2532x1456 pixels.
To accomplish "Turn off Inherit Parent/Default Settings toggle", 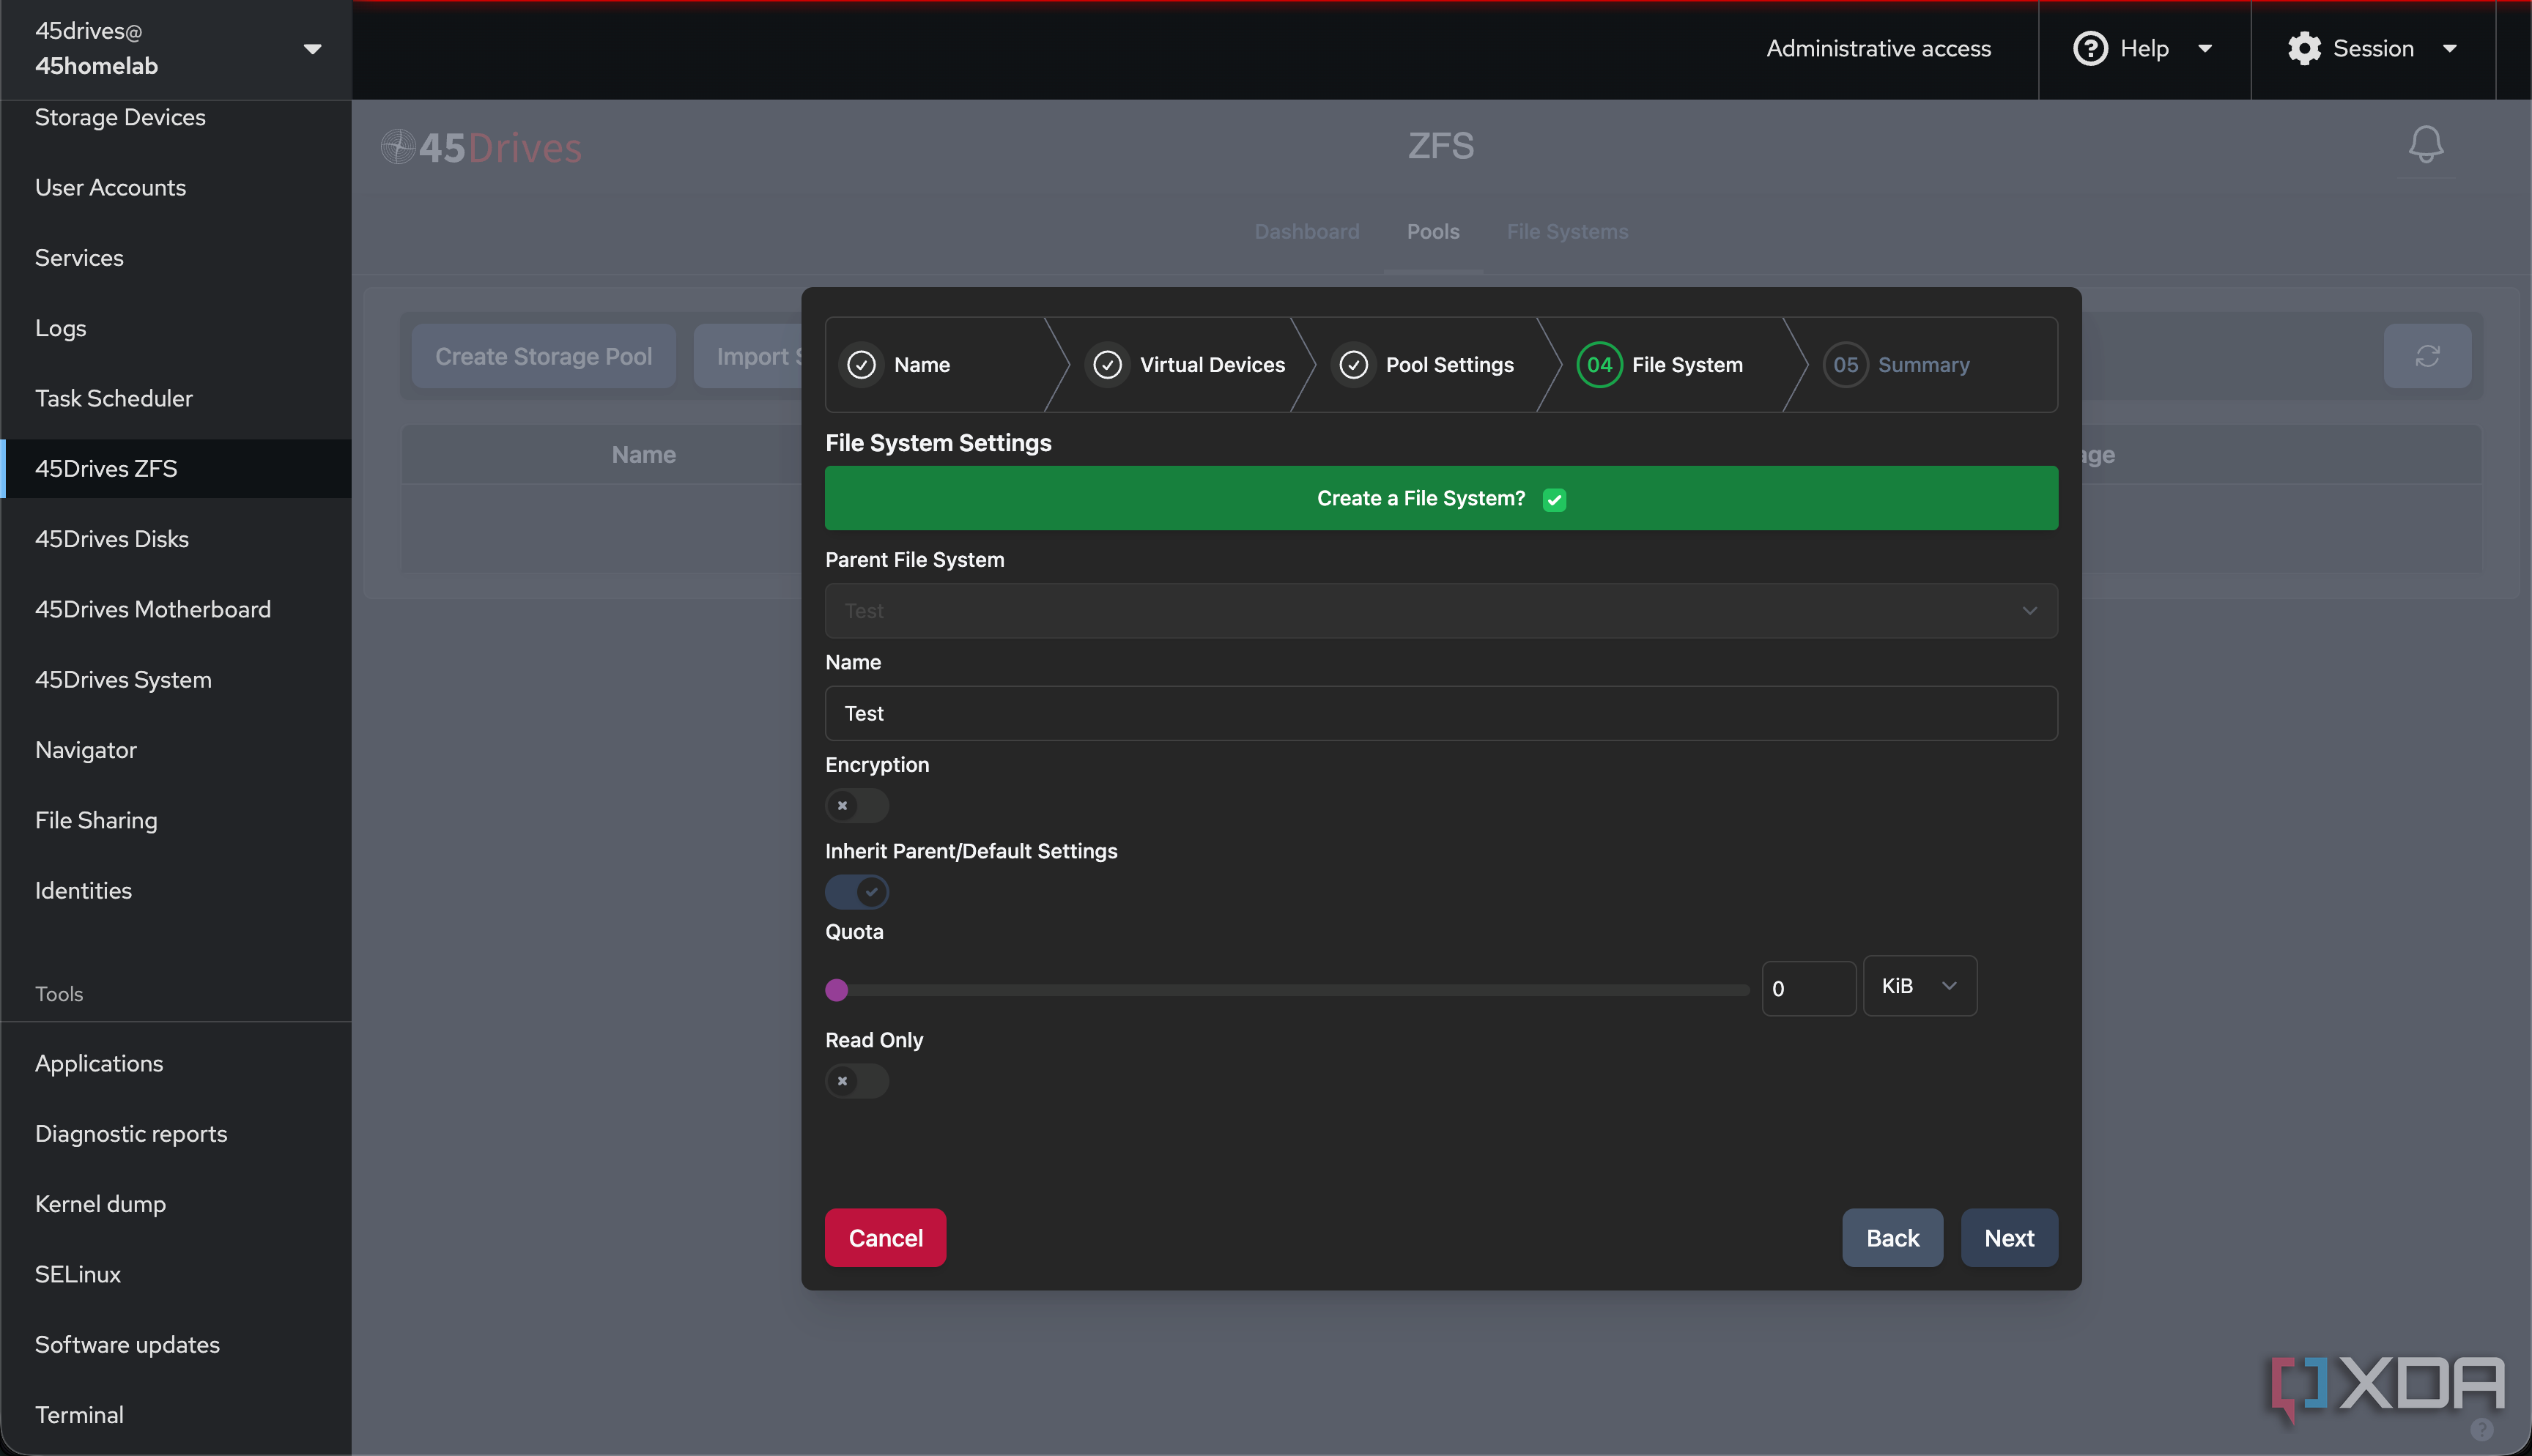I will tap(857, 891).
